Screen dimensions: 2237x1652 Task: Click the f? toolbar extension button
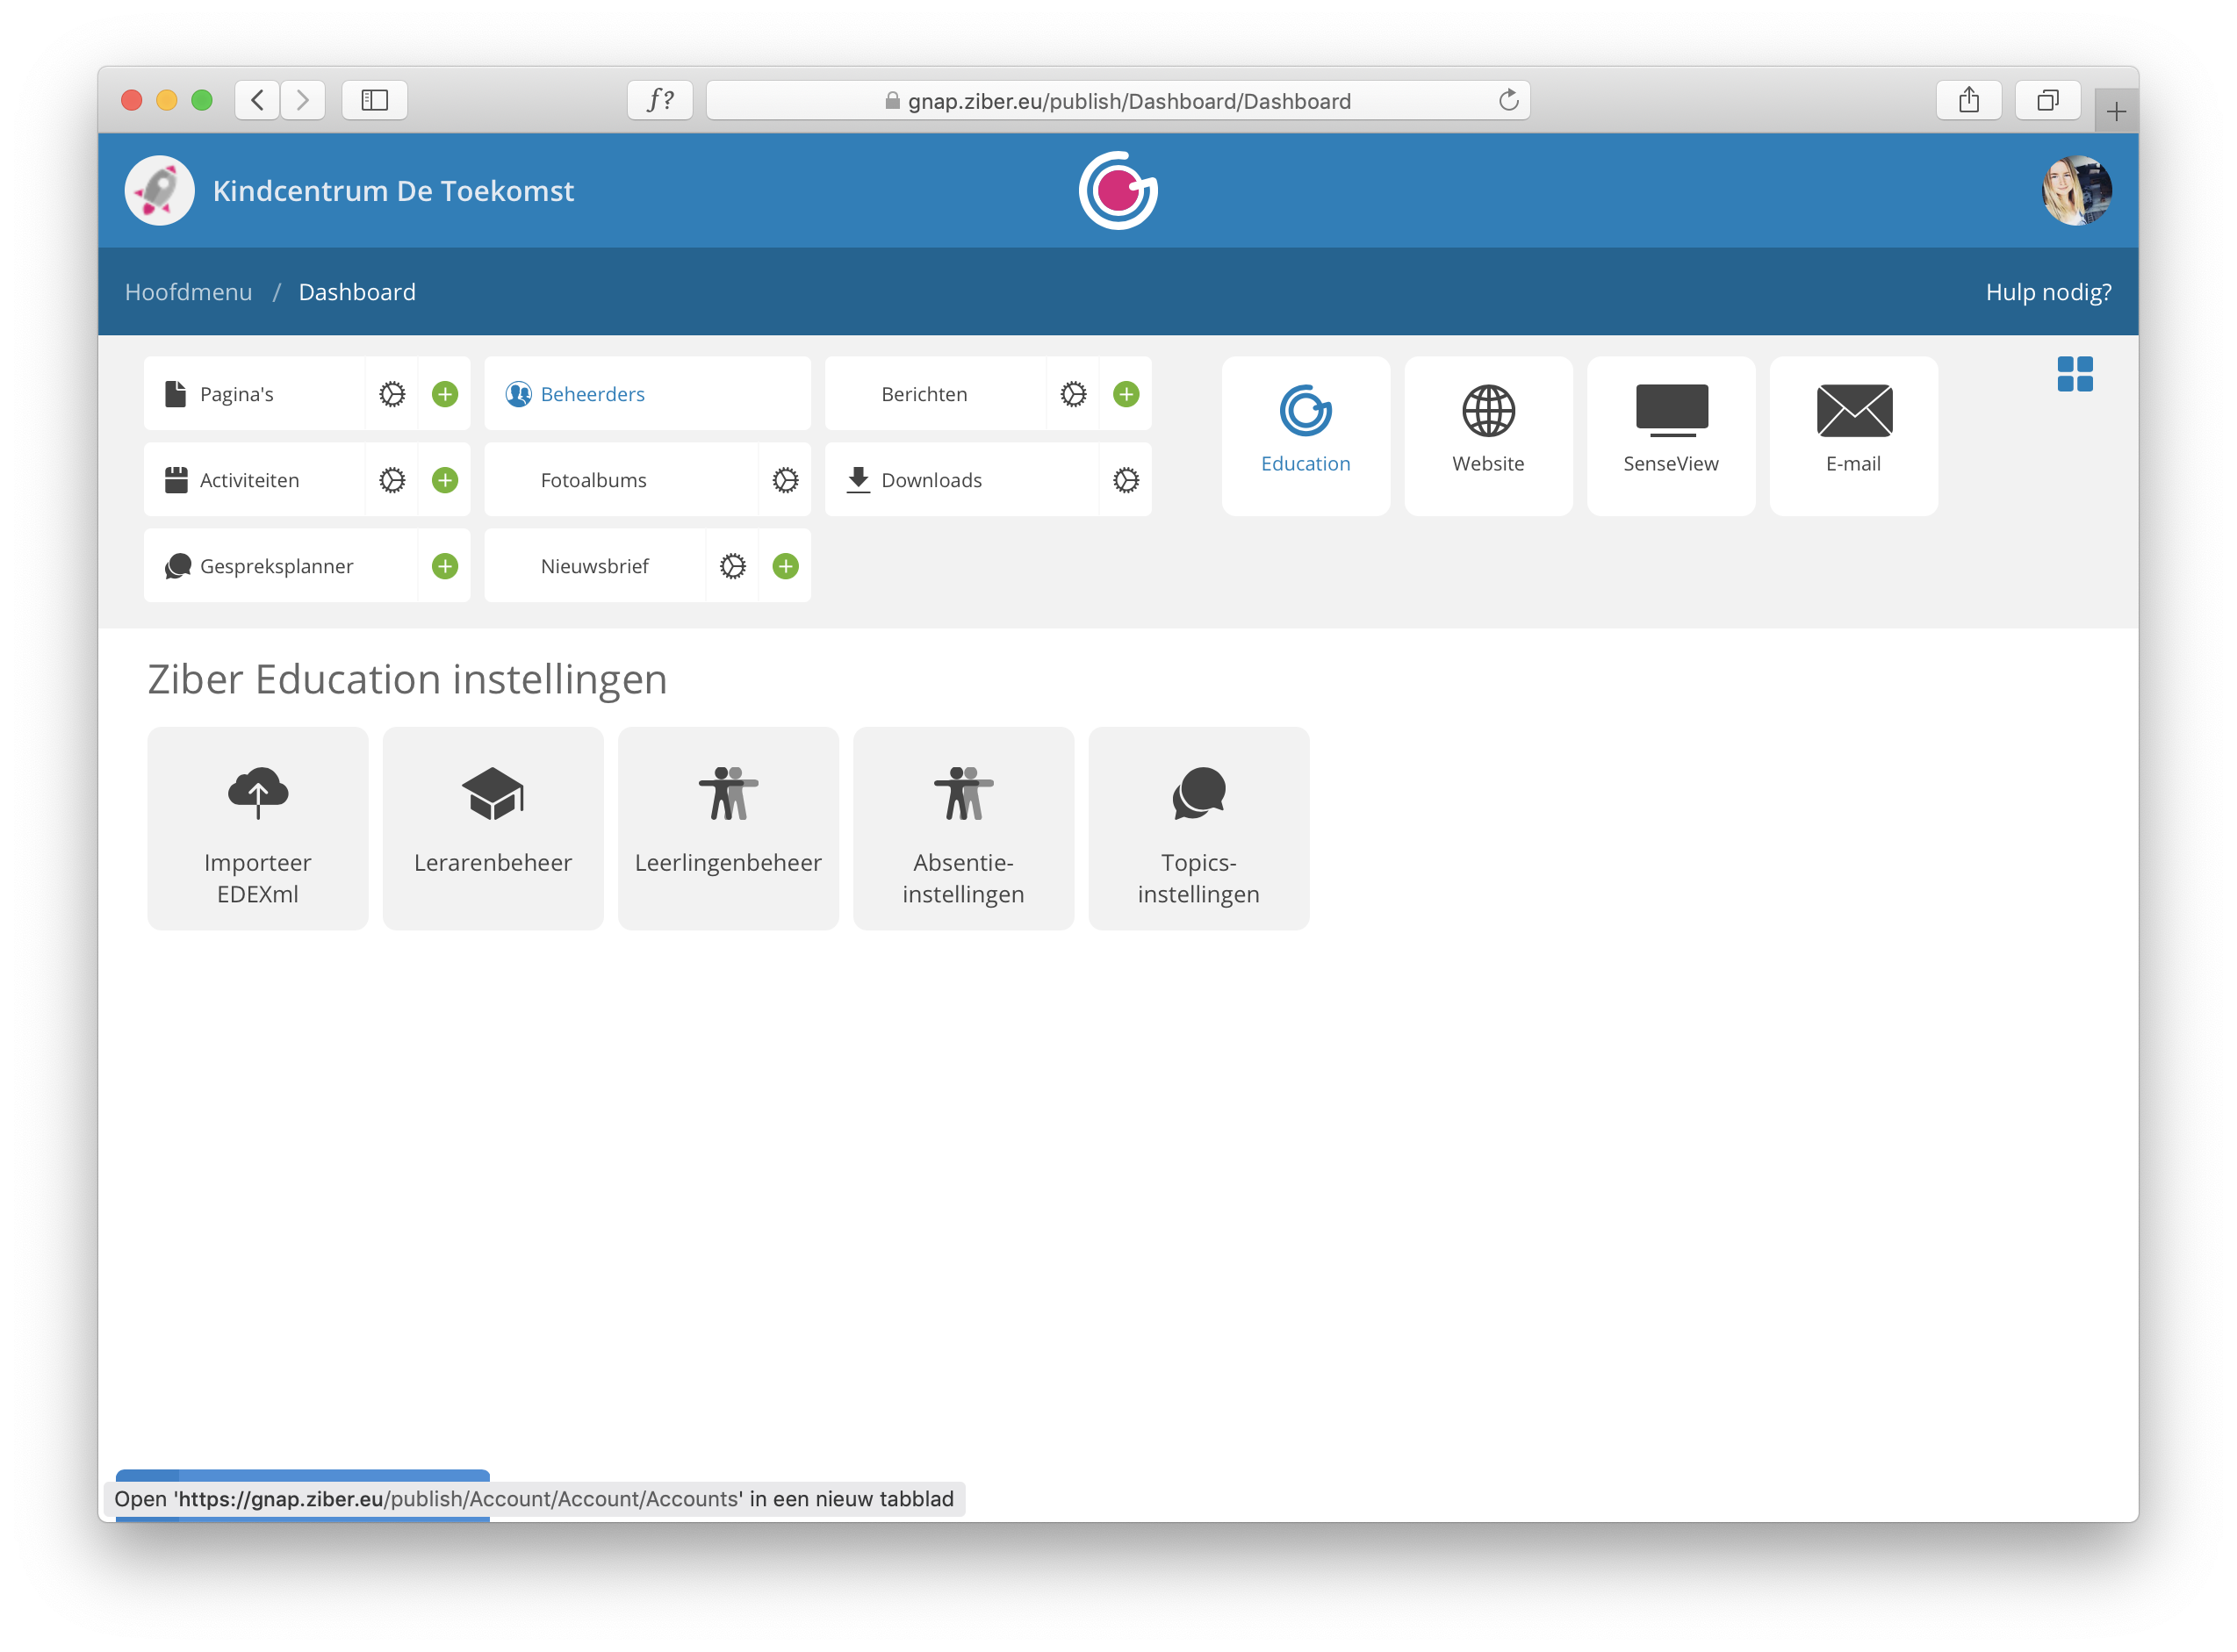coord(660,100)
